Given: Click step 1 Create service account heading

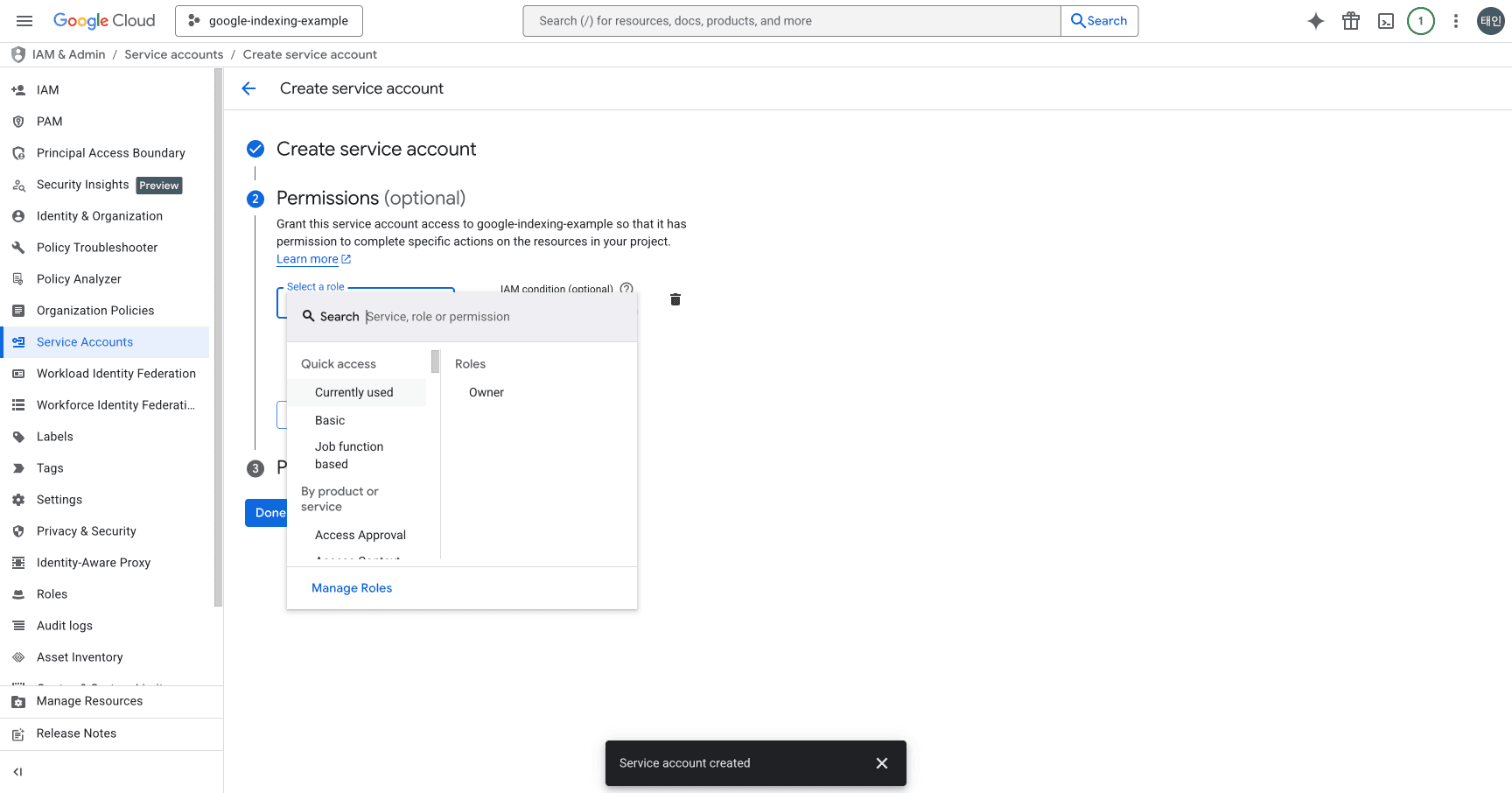Looking at the screenshot, I should [376, 149].
